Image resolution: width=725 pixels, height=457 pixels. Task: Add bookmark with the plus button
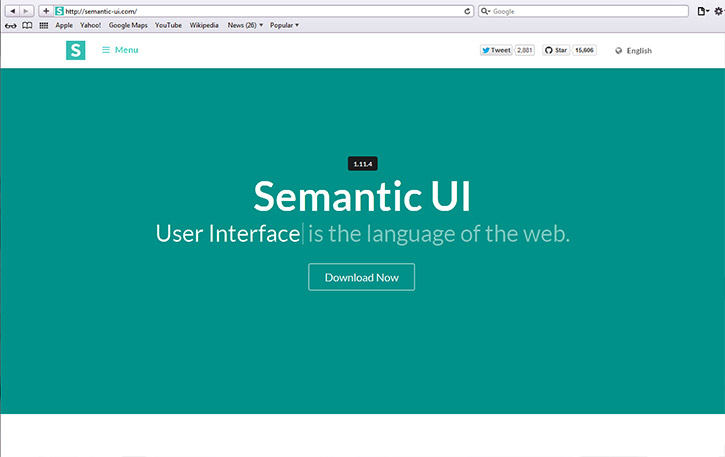coord(46,11)
